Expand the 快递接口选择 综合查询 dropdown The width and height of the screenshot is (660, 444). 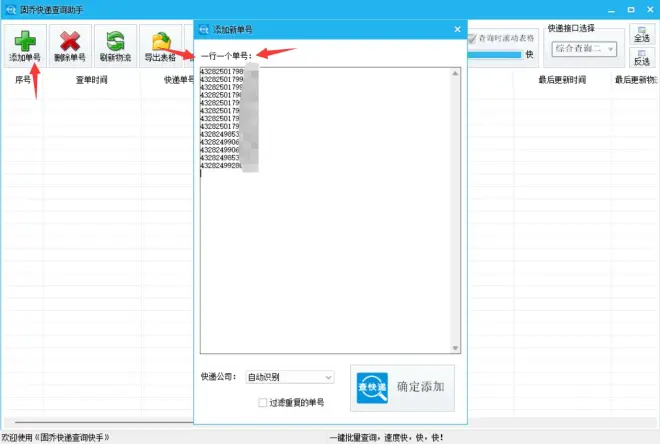pos(585,49)
